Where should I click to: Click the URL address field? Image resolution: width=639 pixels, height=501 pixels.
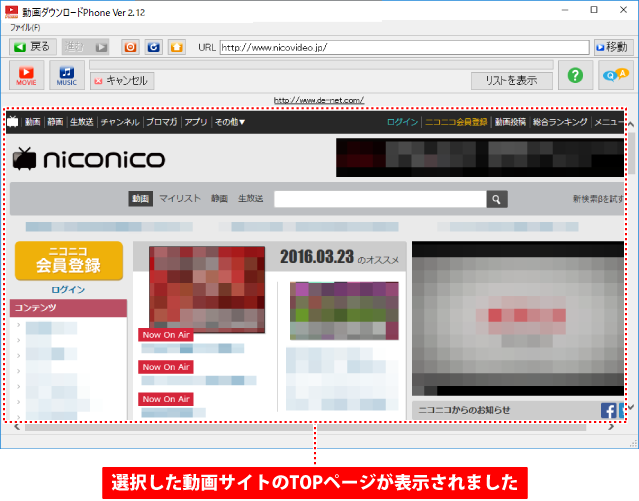[405, 47]
